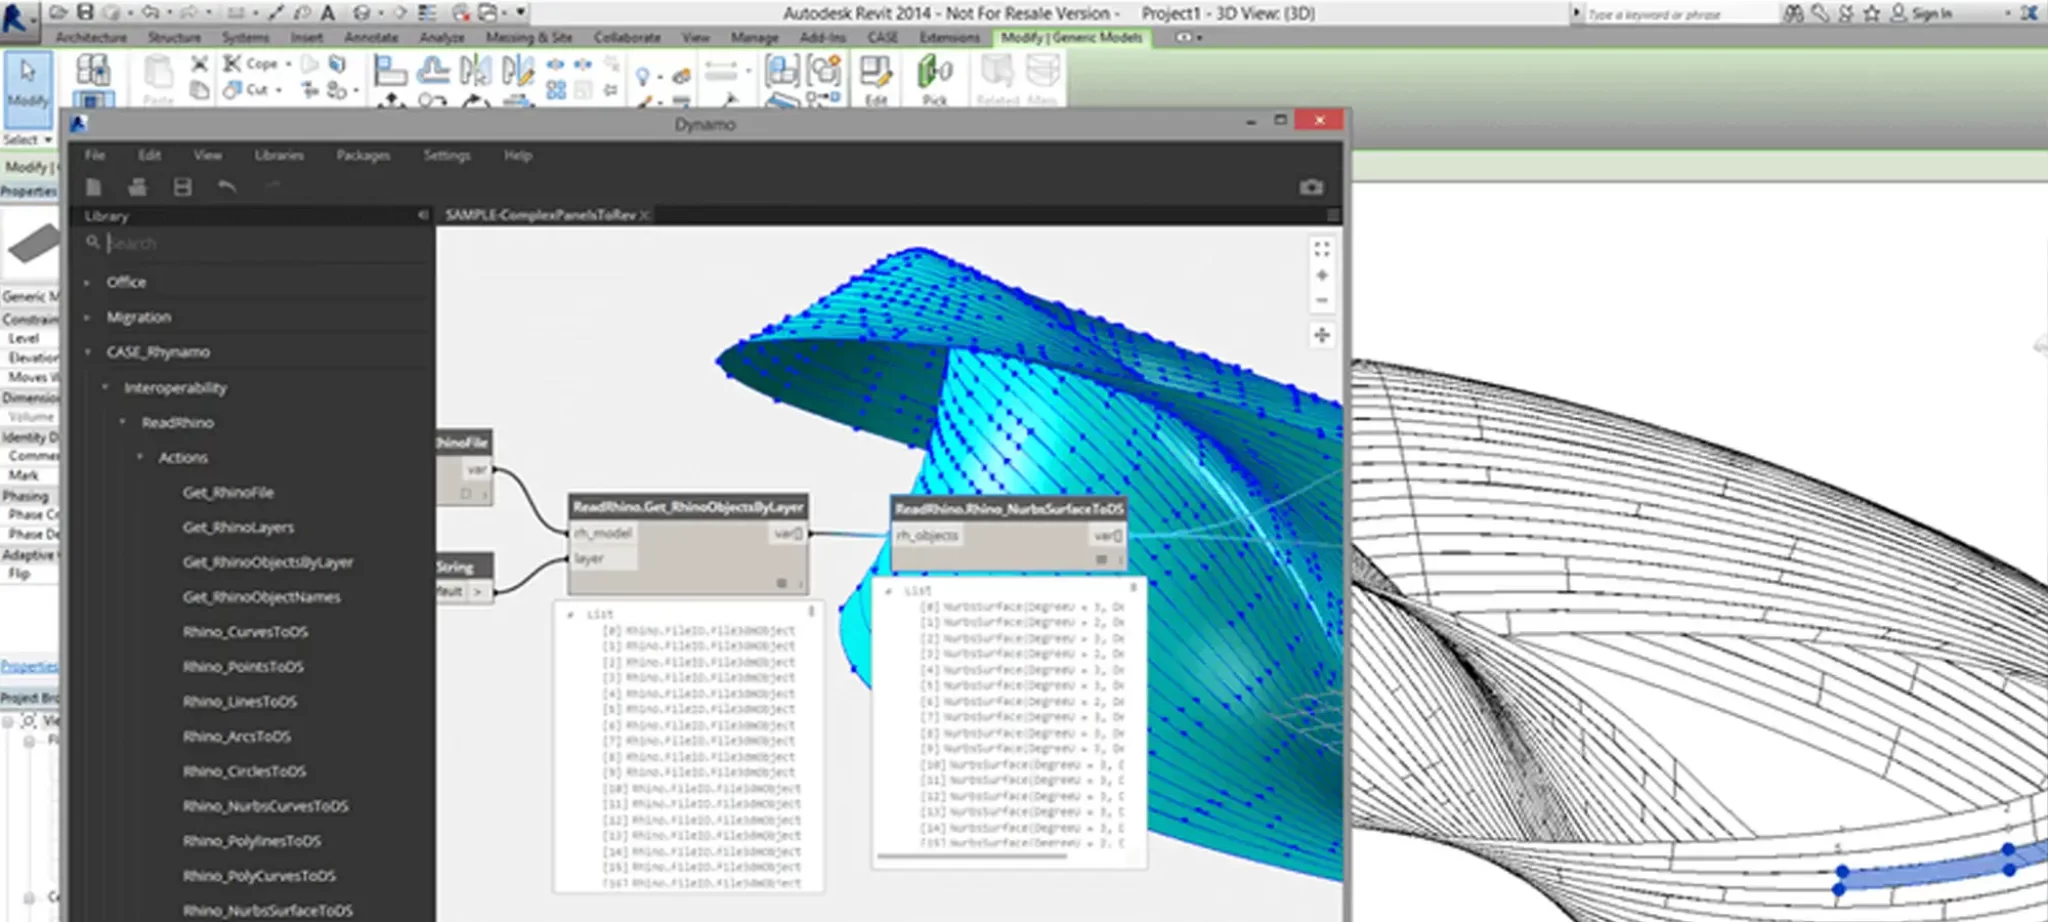Click Rhino_PolylinesToDS in library list
This screenshot has height=922, width=2048.
click(x=252, y=841)
